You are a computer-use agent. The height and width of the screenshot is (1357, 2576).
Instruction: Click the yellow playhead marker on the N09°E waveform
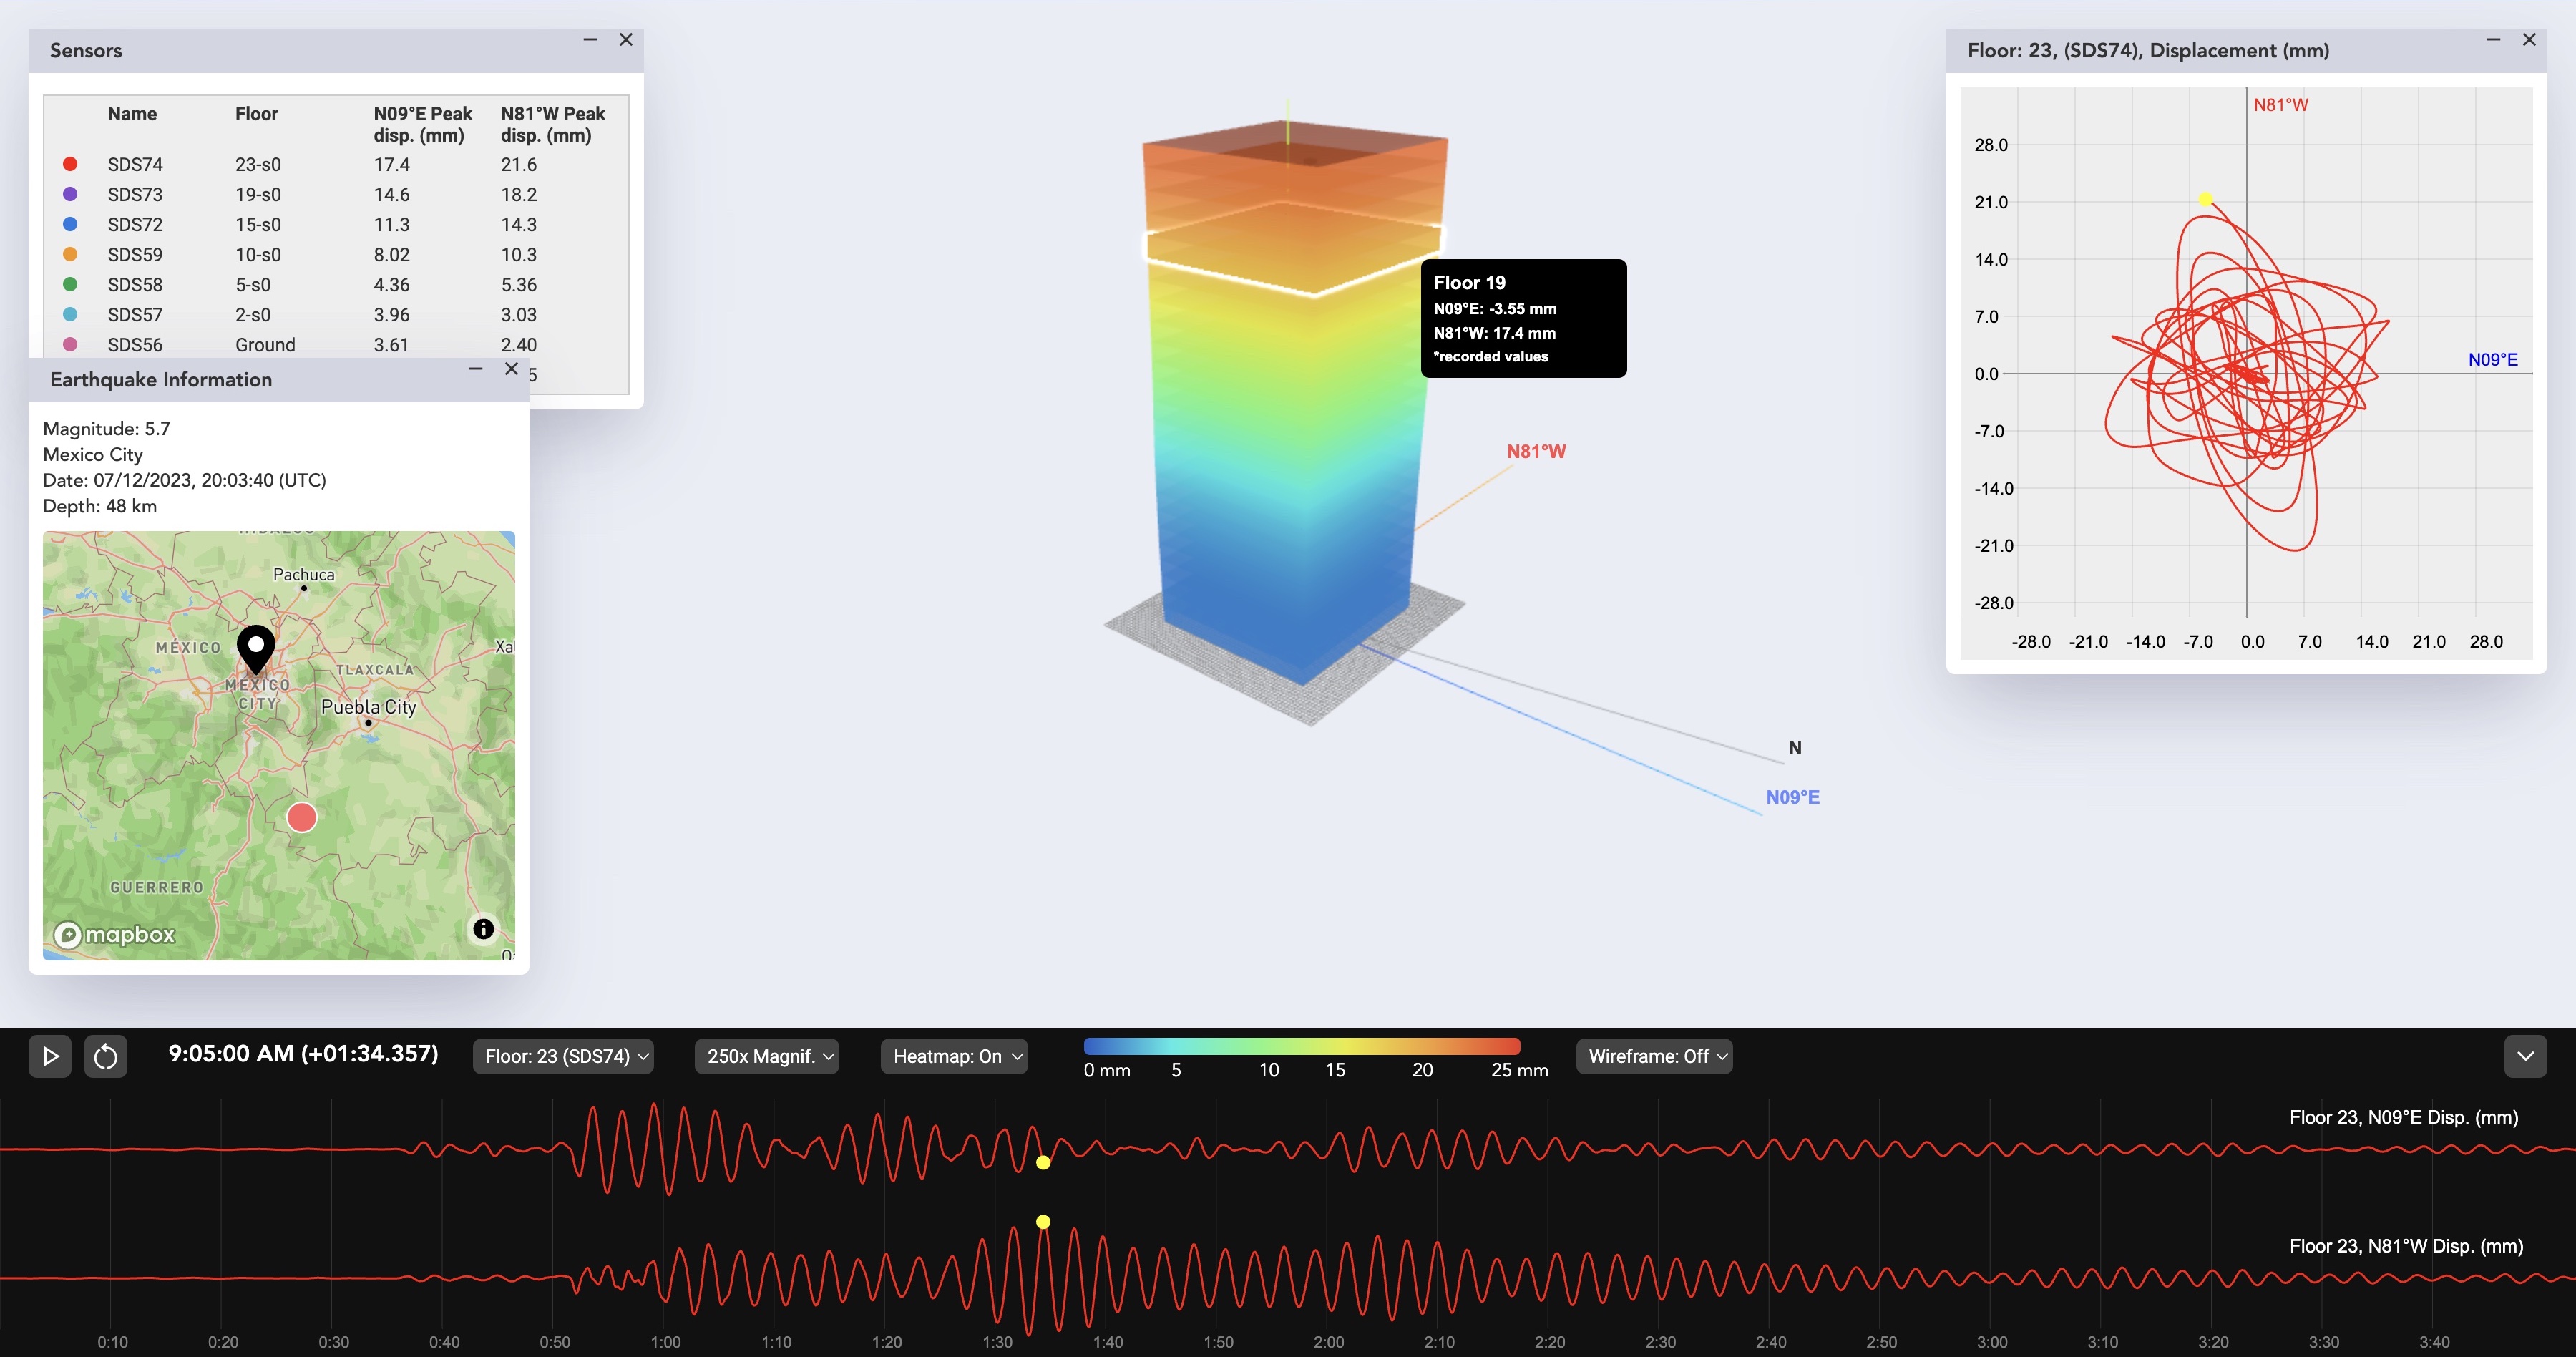(x=1043, y=1162)
